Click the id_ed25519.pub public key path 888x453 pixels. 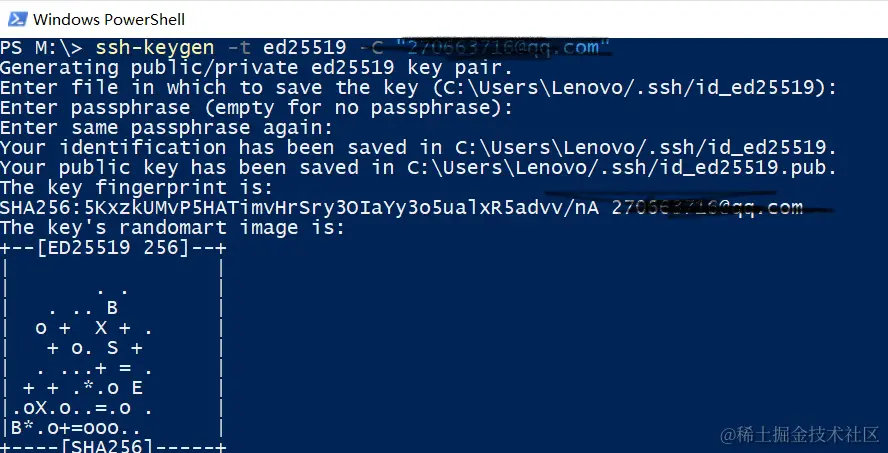point(622,168)
